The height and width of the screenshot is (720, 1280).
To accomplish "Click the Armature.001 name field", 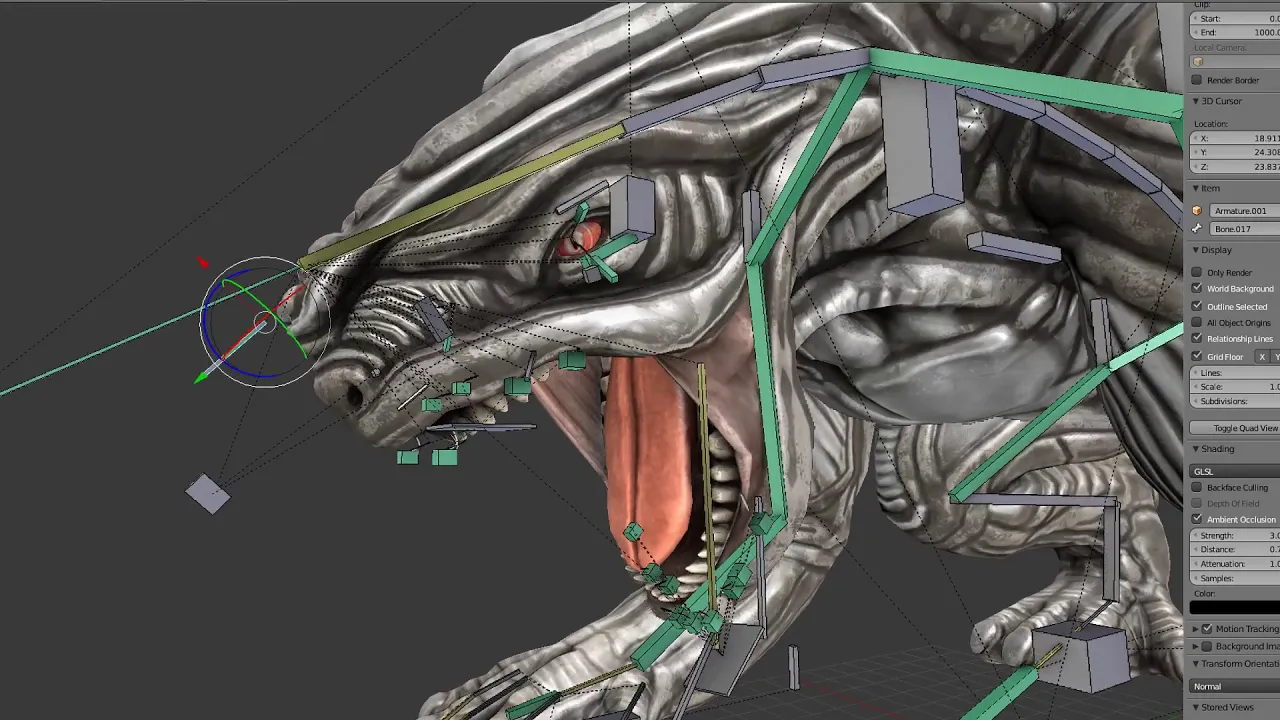I will (x=1244, y=211).
